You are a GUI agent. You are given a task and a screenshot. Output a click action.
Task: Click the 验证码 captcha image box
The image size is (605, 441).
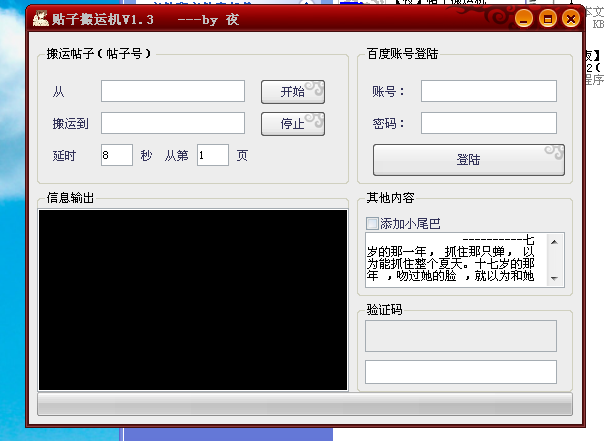tap(461, 336)
